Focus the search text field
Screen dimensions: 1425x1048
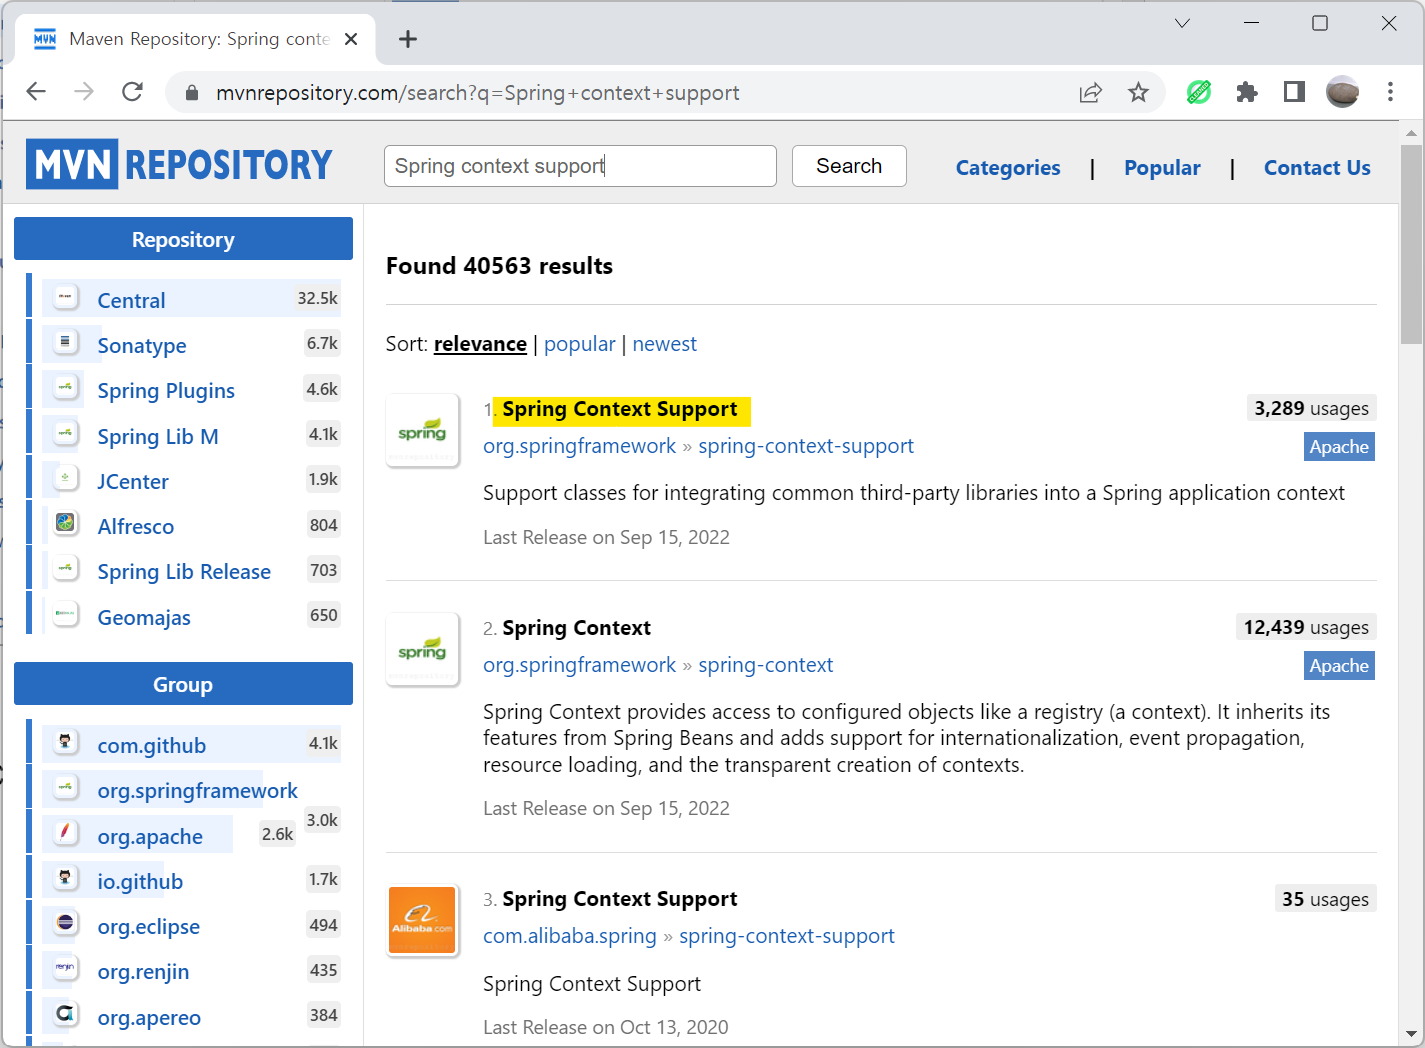pos(580,166)
